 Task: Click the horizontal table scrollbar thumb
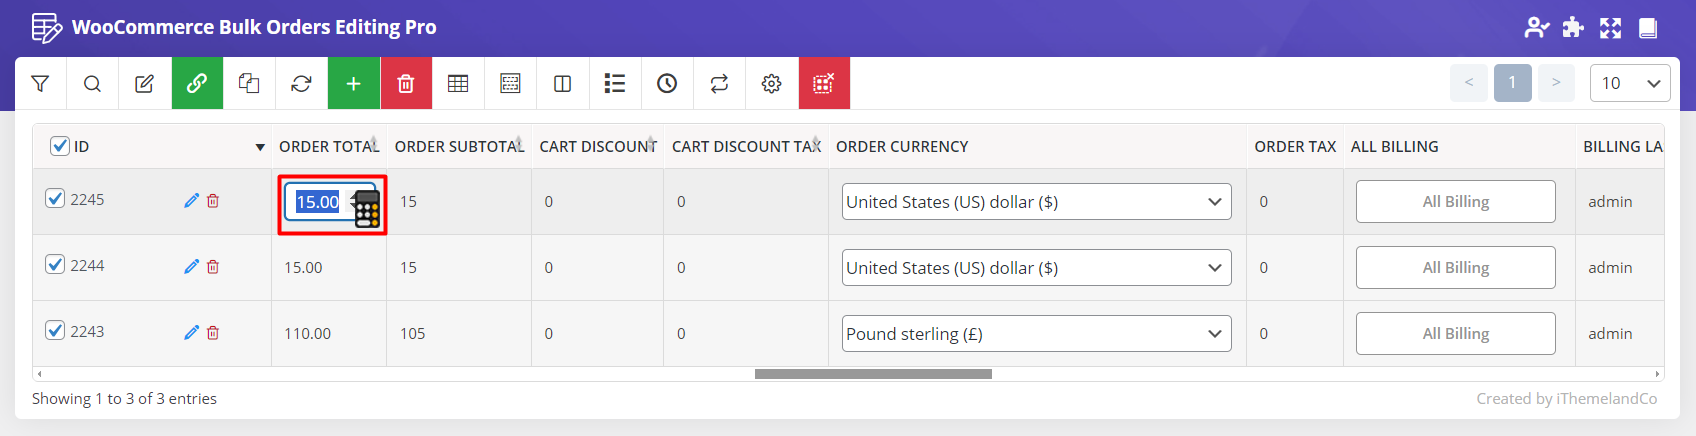[873, 374]
